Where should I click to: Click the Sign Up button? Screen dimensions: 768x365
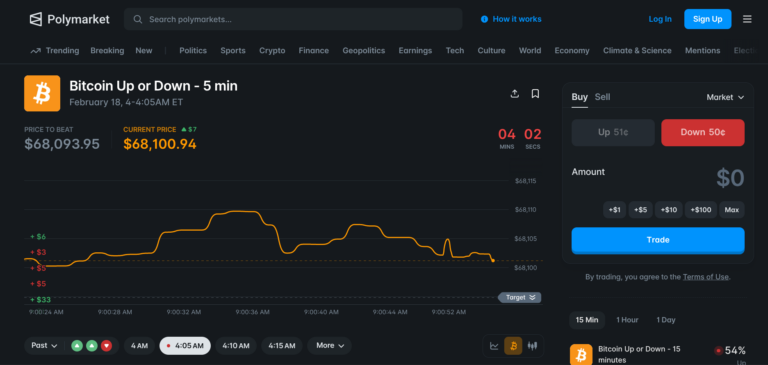click(x=708, y=19)
